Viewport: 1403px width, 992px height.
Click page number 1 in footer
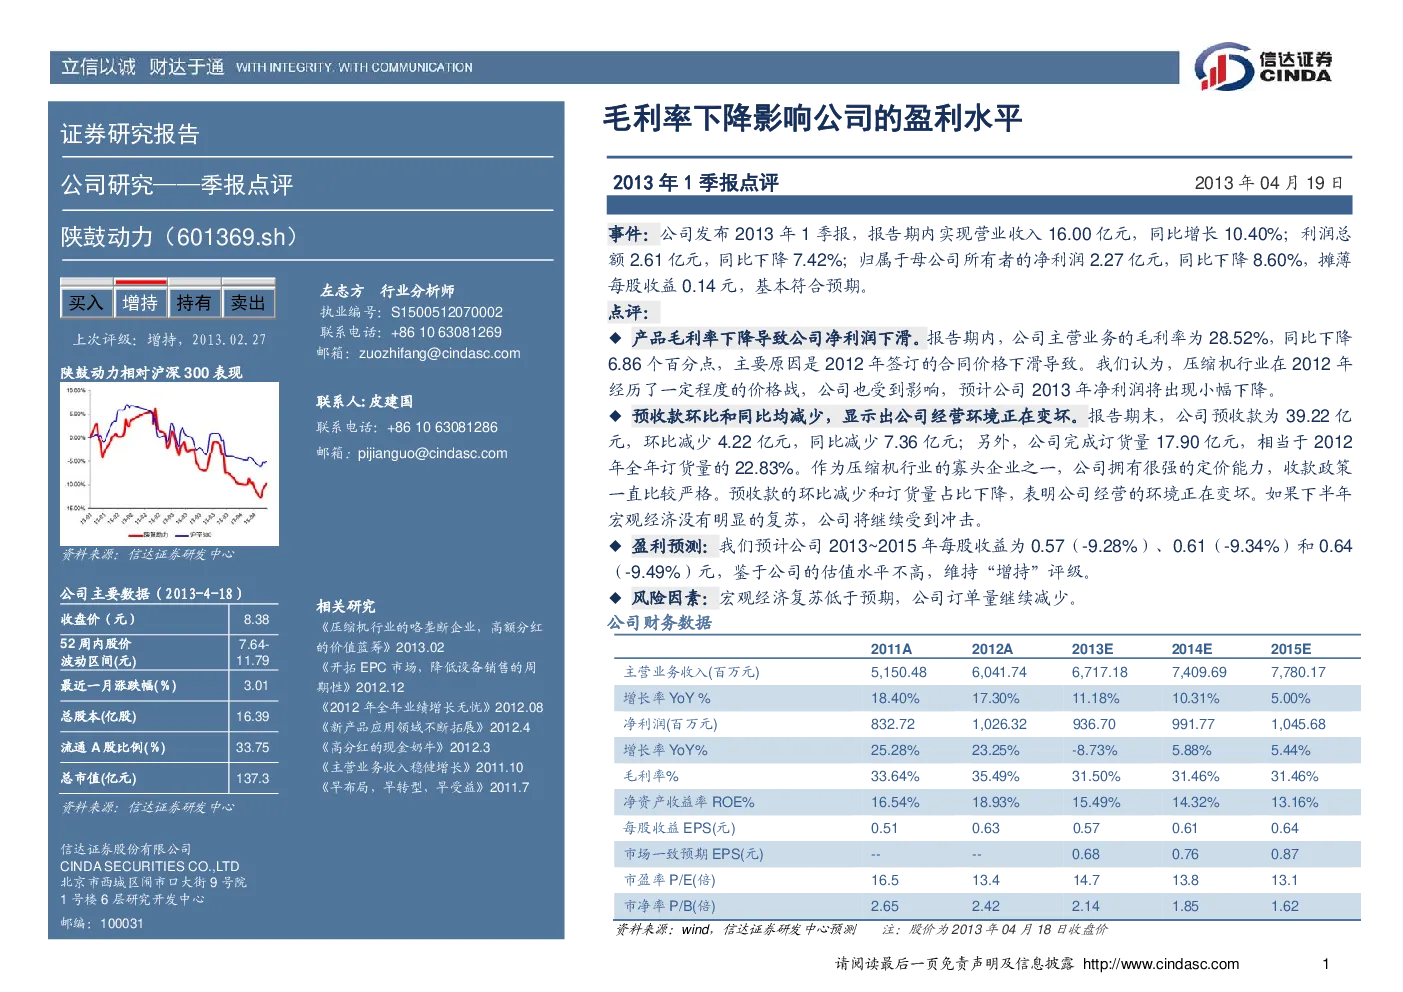pos(1326,964)
